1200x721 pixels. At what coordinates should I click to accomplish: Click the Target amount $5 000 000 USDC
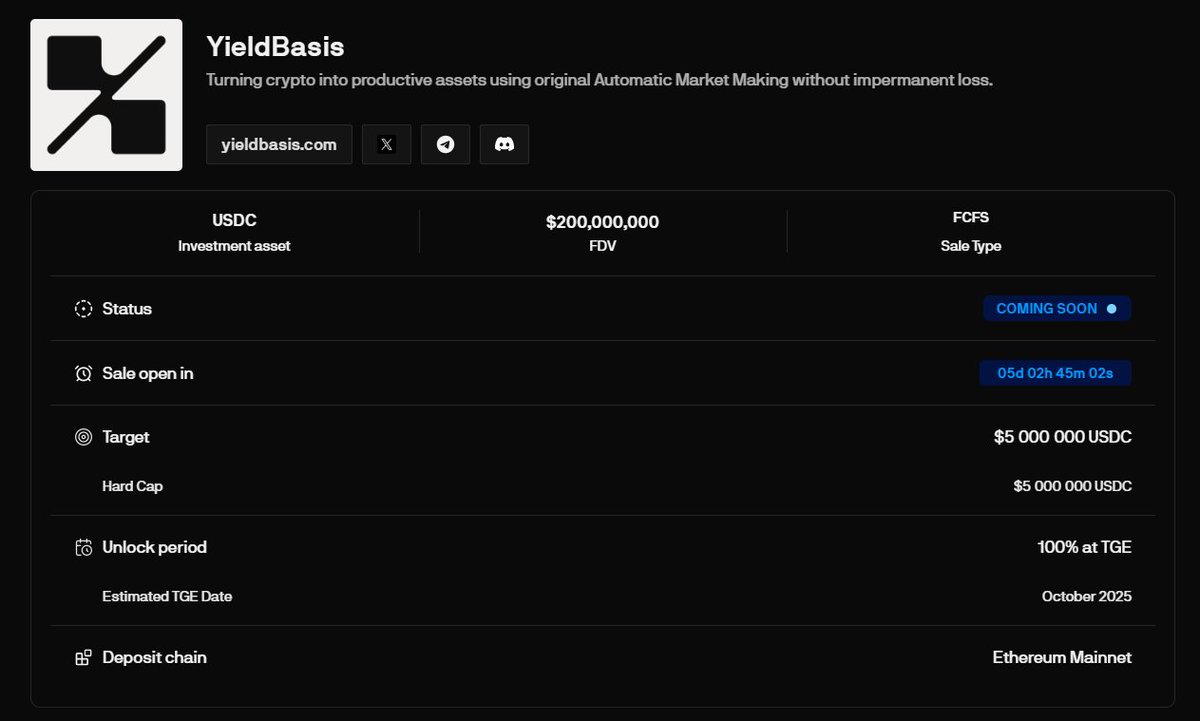click(1063, 437)
